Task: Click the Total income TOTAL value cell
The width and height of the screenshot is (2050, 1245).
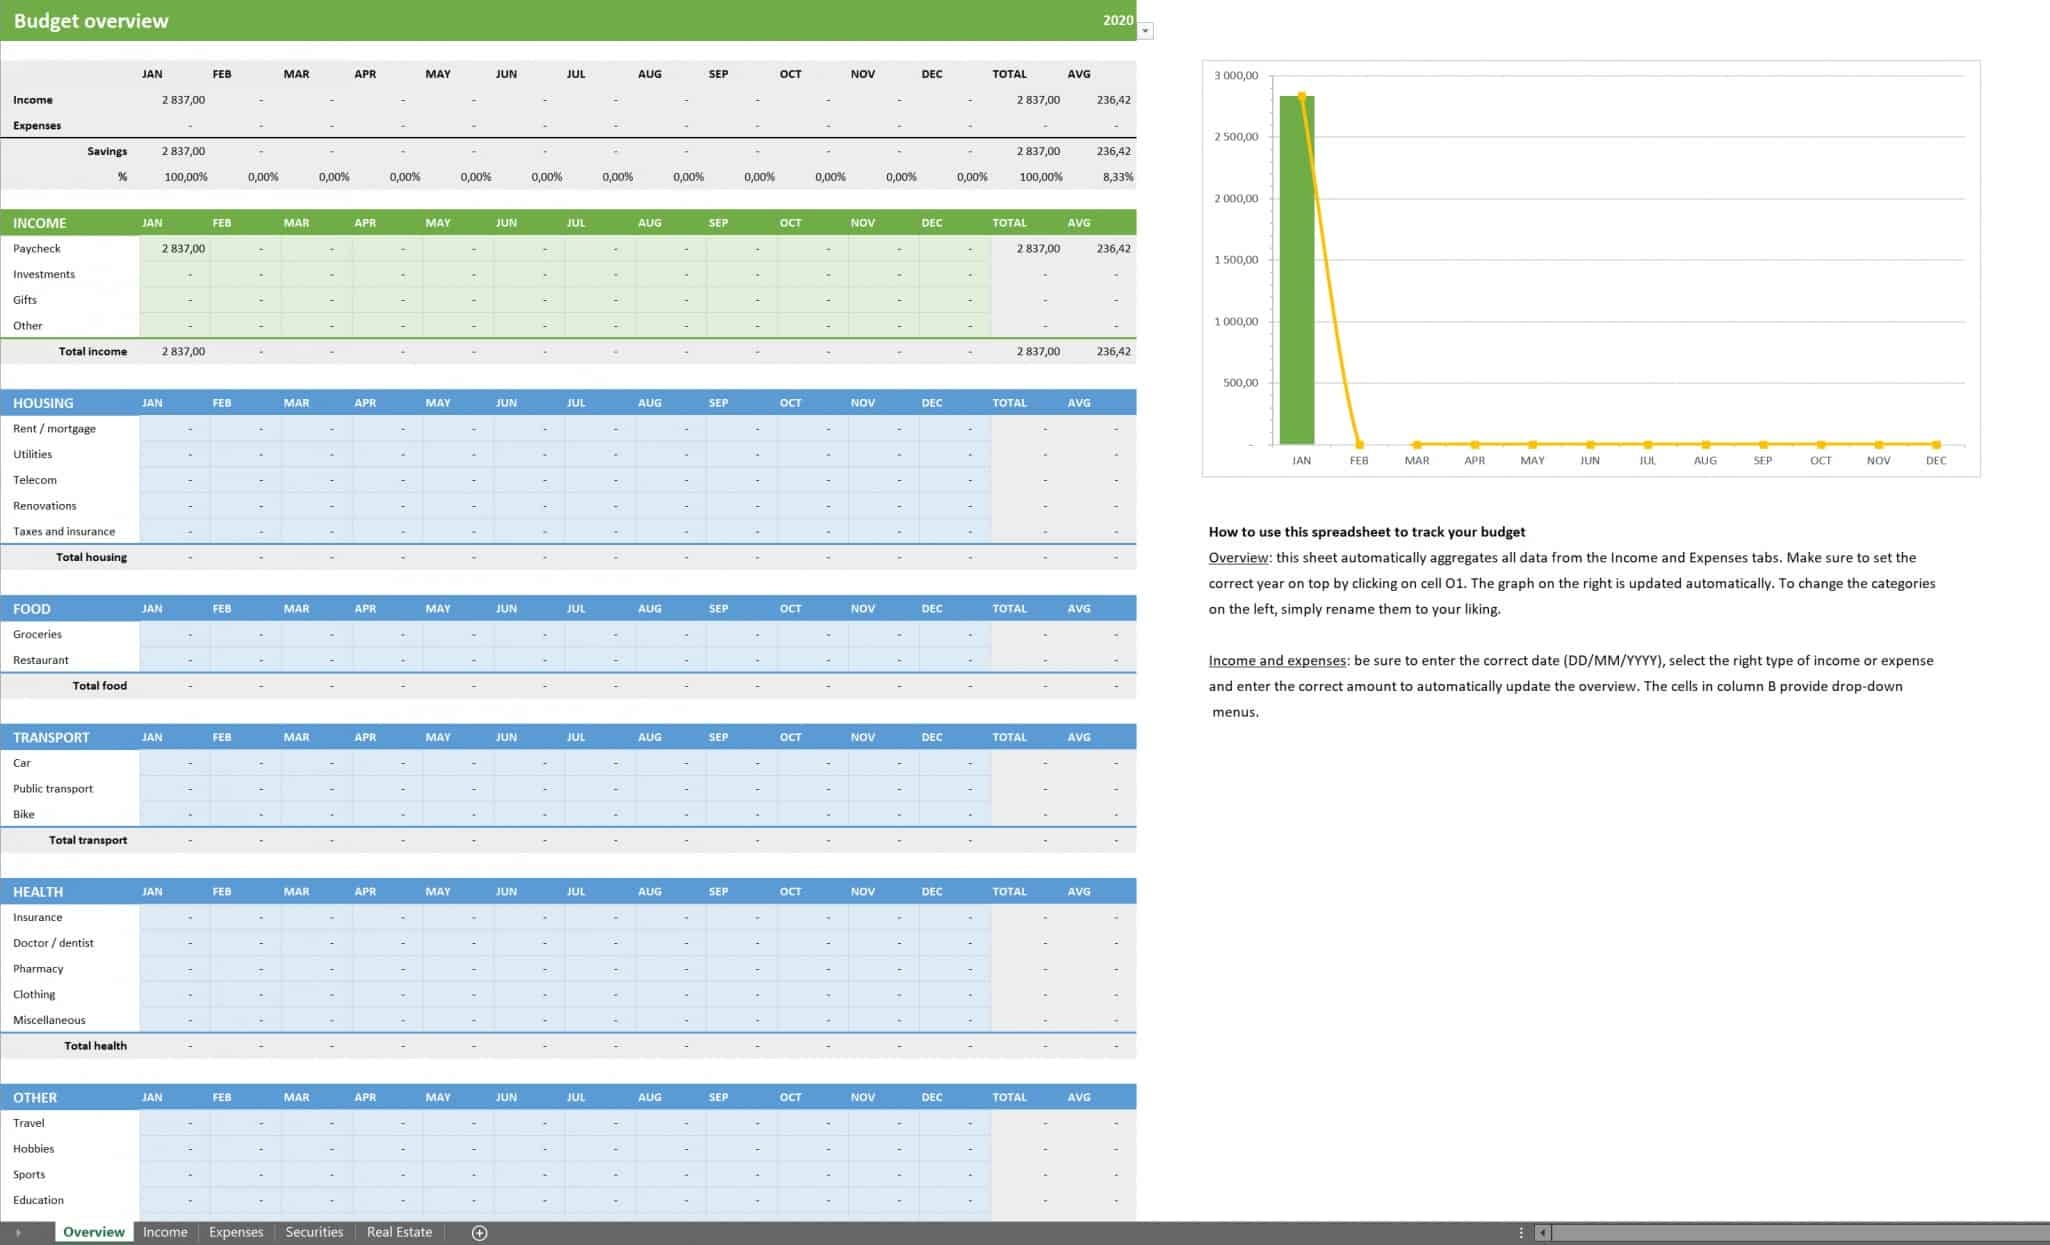Action: coord(1037,352)
